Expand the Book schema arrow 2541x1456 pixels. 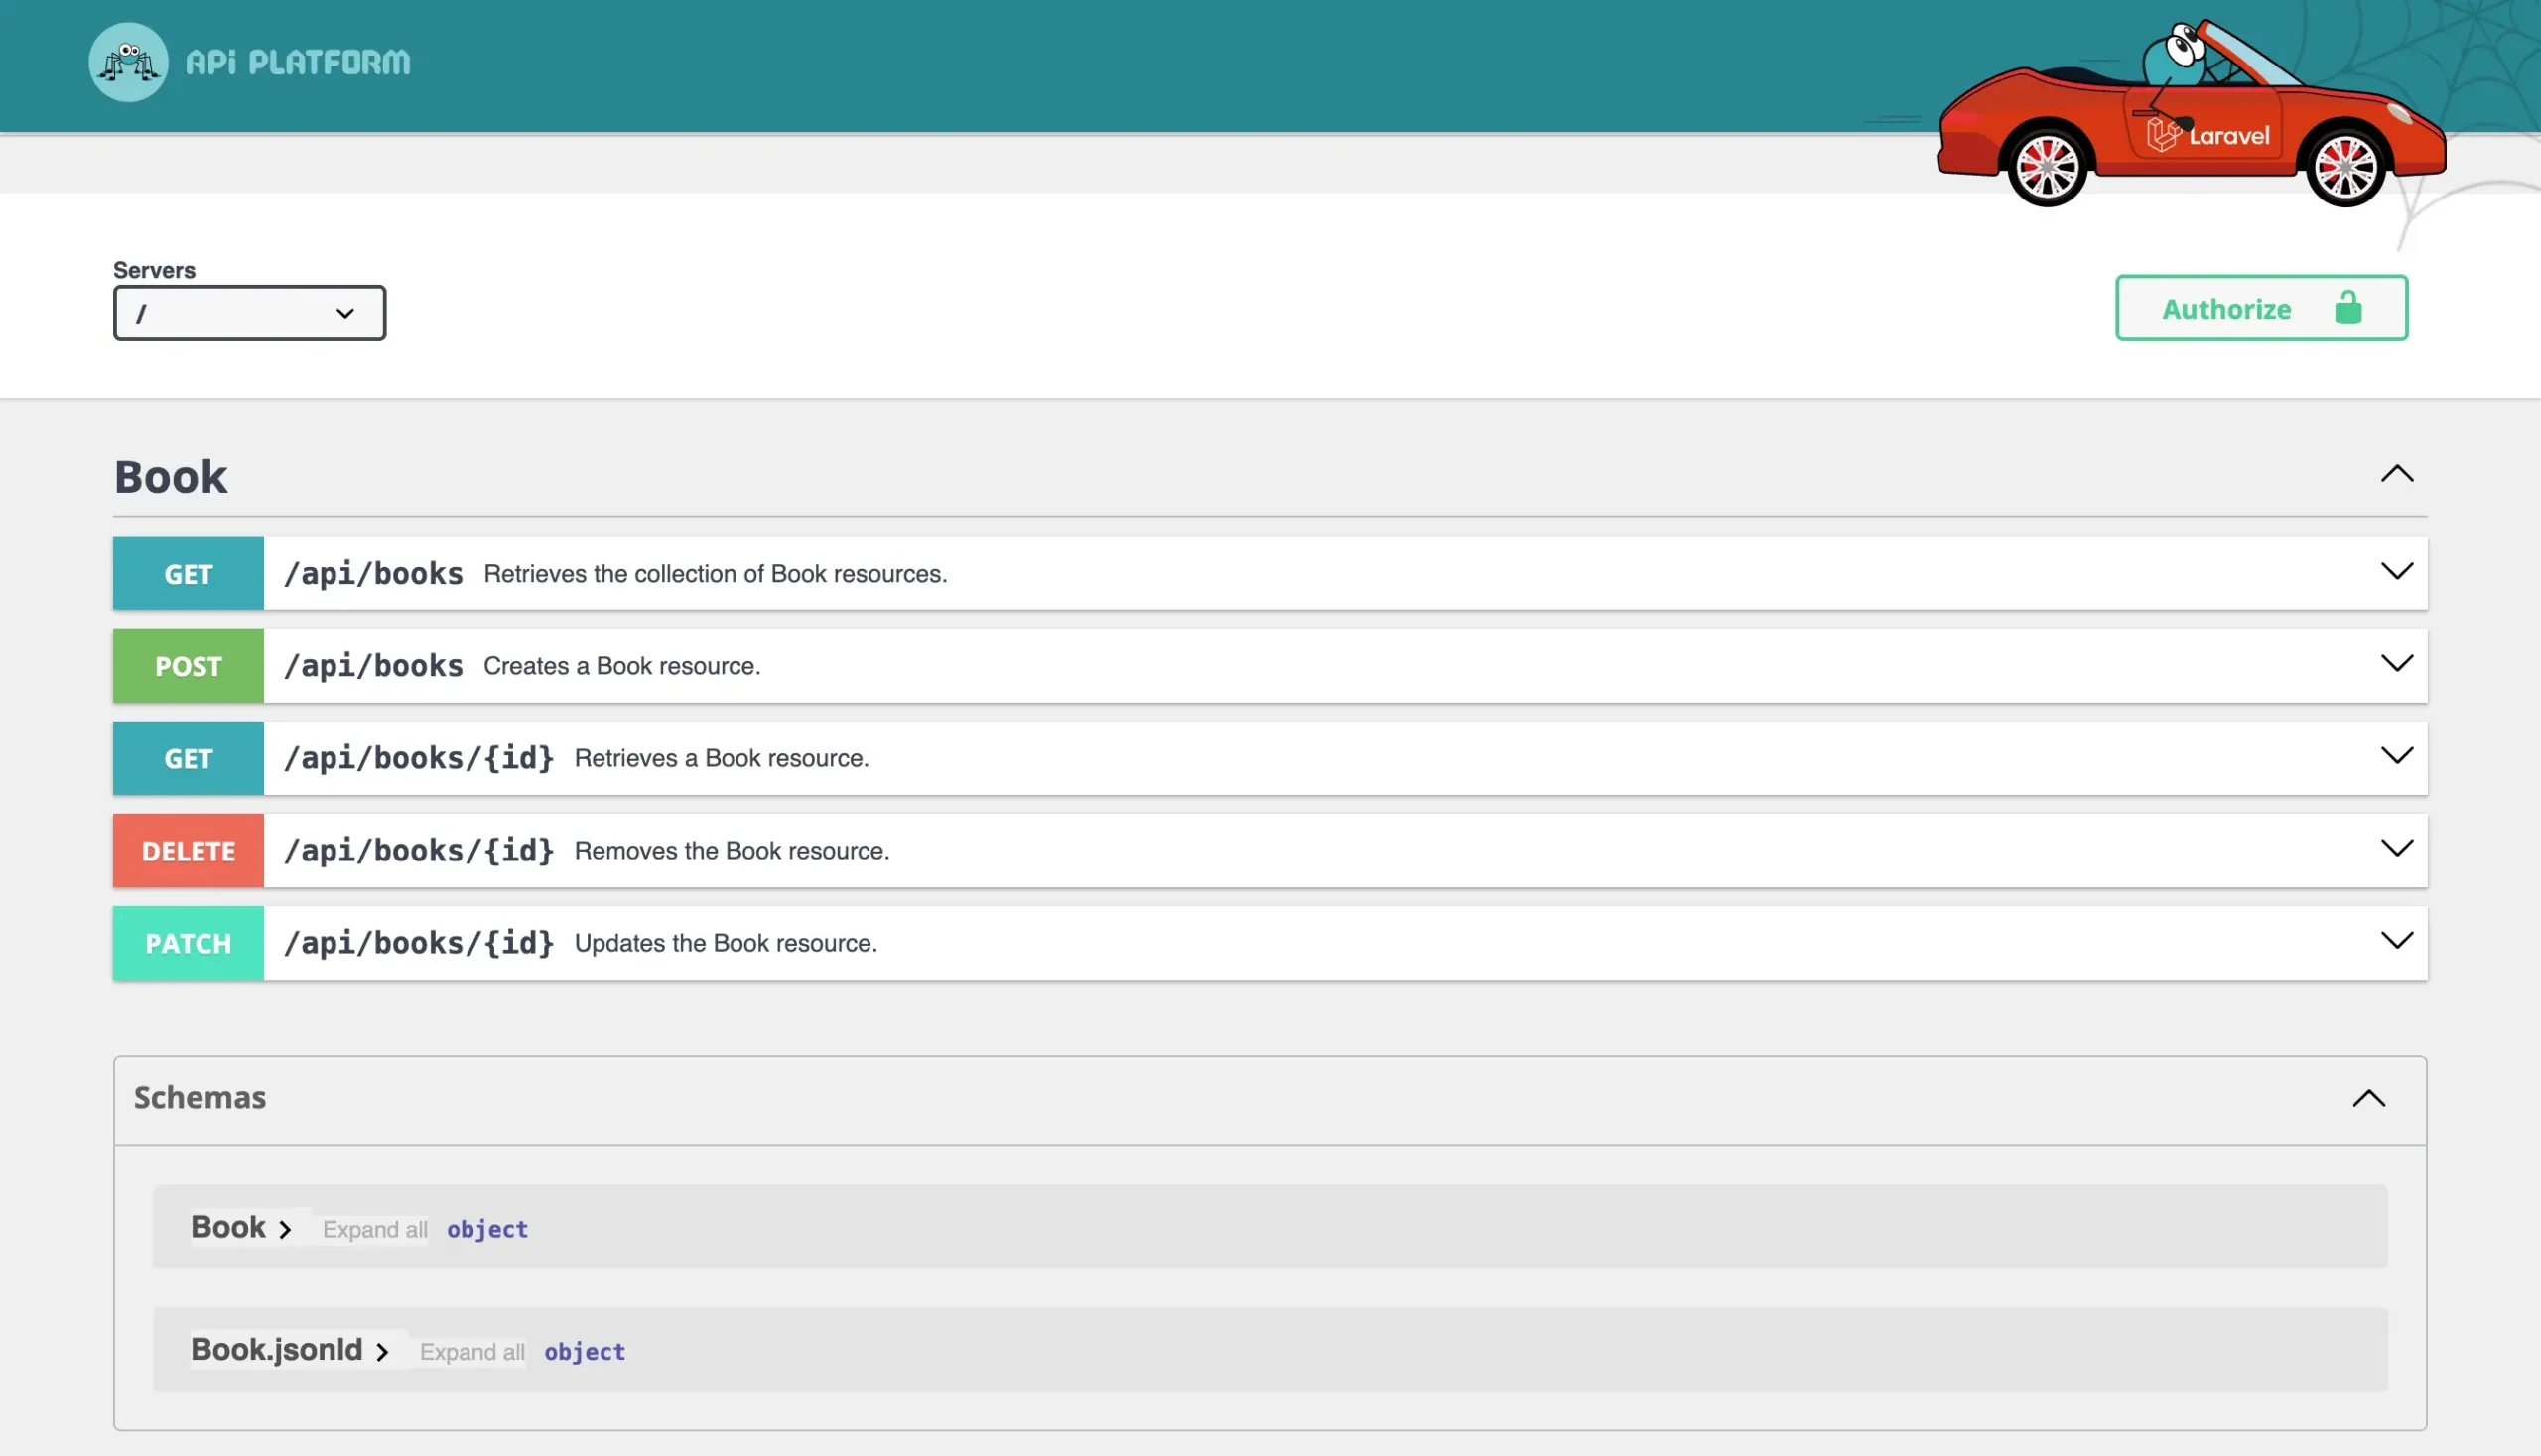point(285,1229)
